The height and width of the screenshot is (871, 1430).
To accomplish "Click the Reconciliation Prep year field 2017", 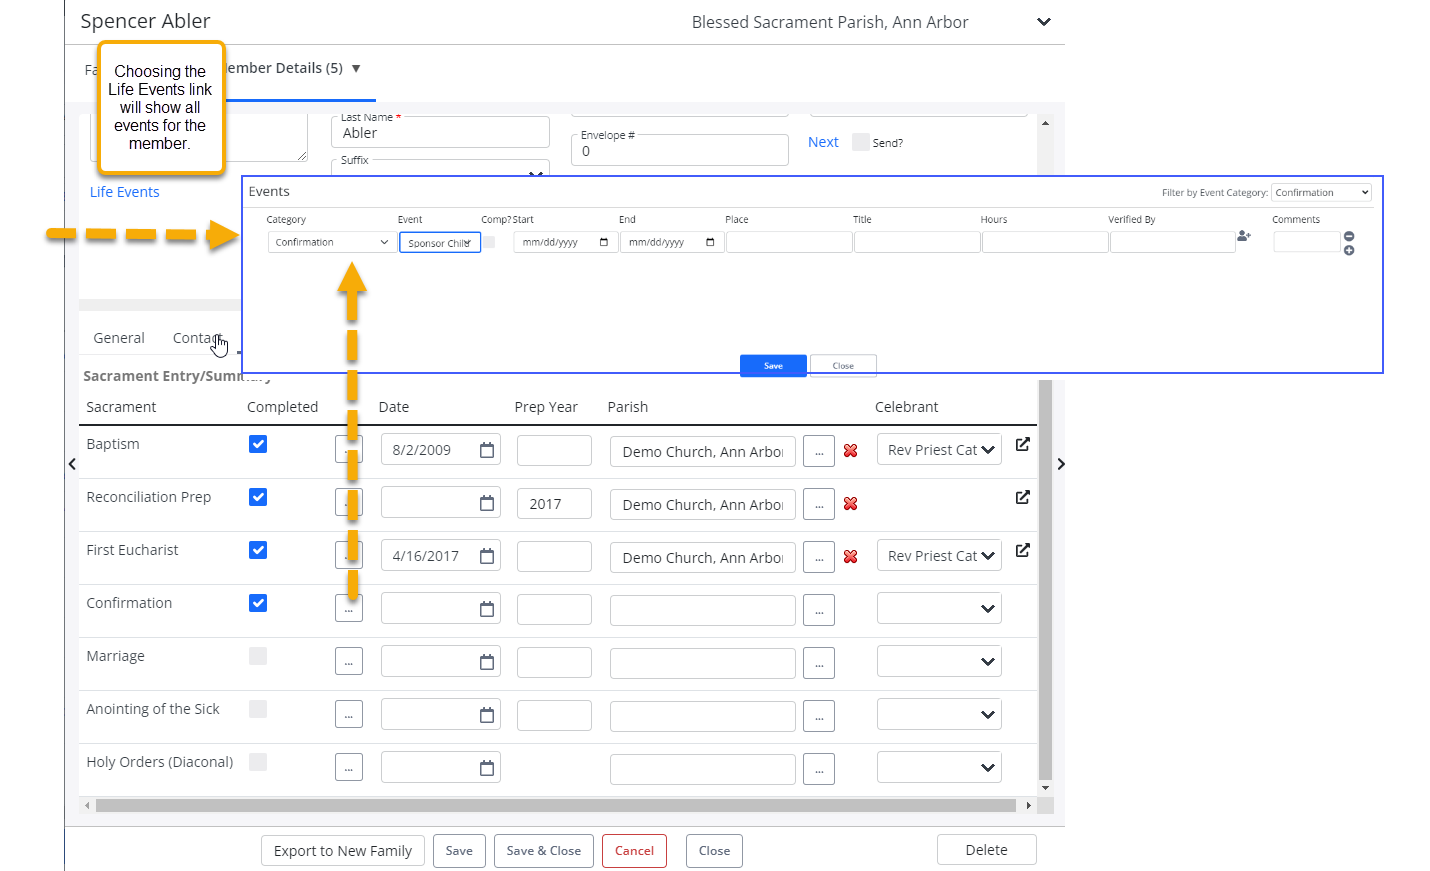I will (554, 504).
